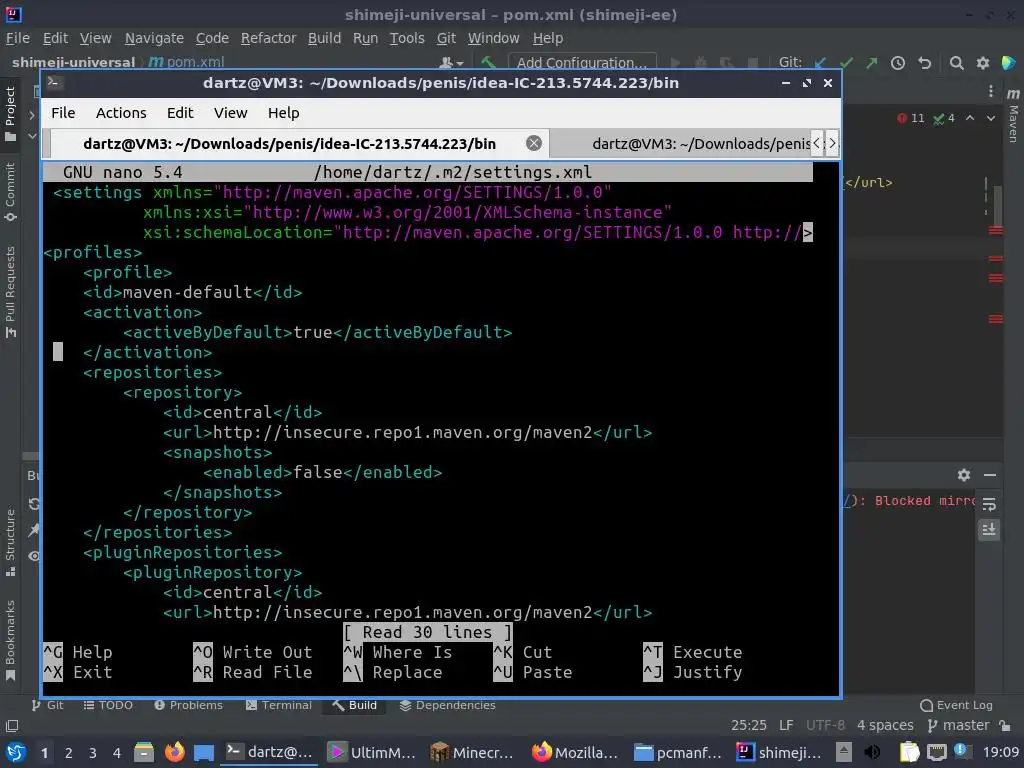Click the master branch widget in status bar

coord(959,725)
